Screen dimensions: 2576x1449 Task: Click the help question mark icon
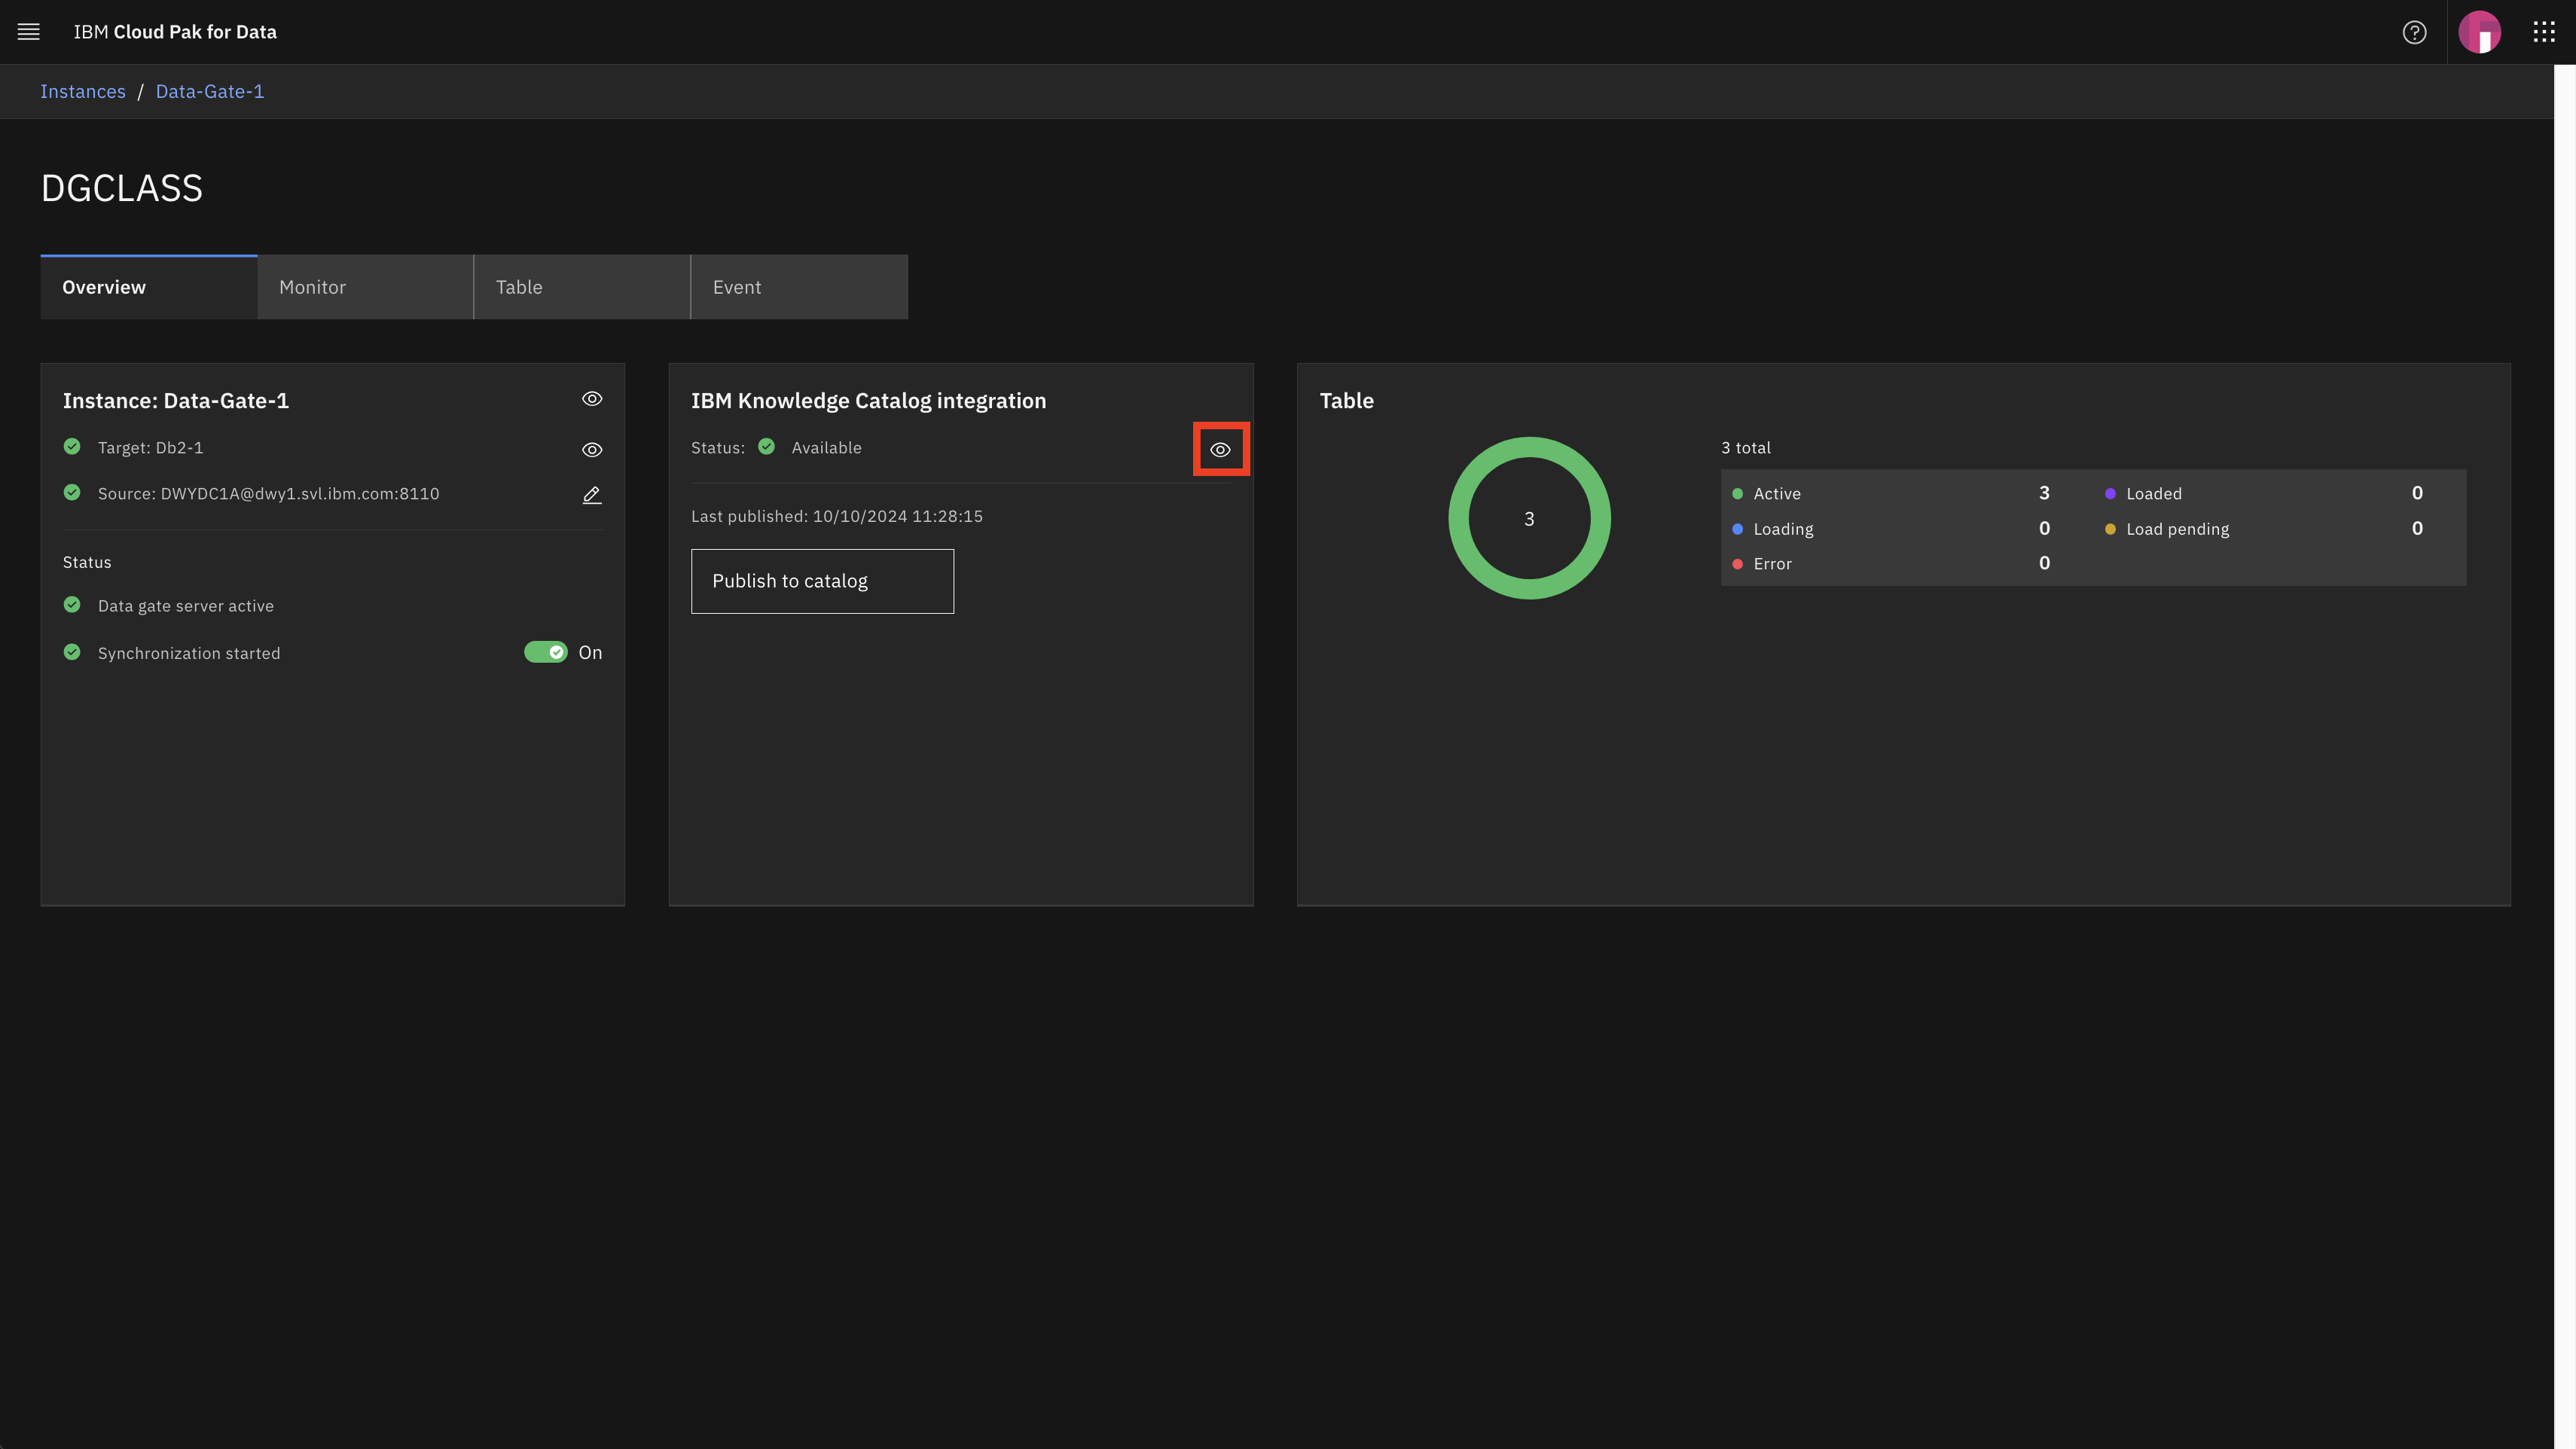[2414, 32]
